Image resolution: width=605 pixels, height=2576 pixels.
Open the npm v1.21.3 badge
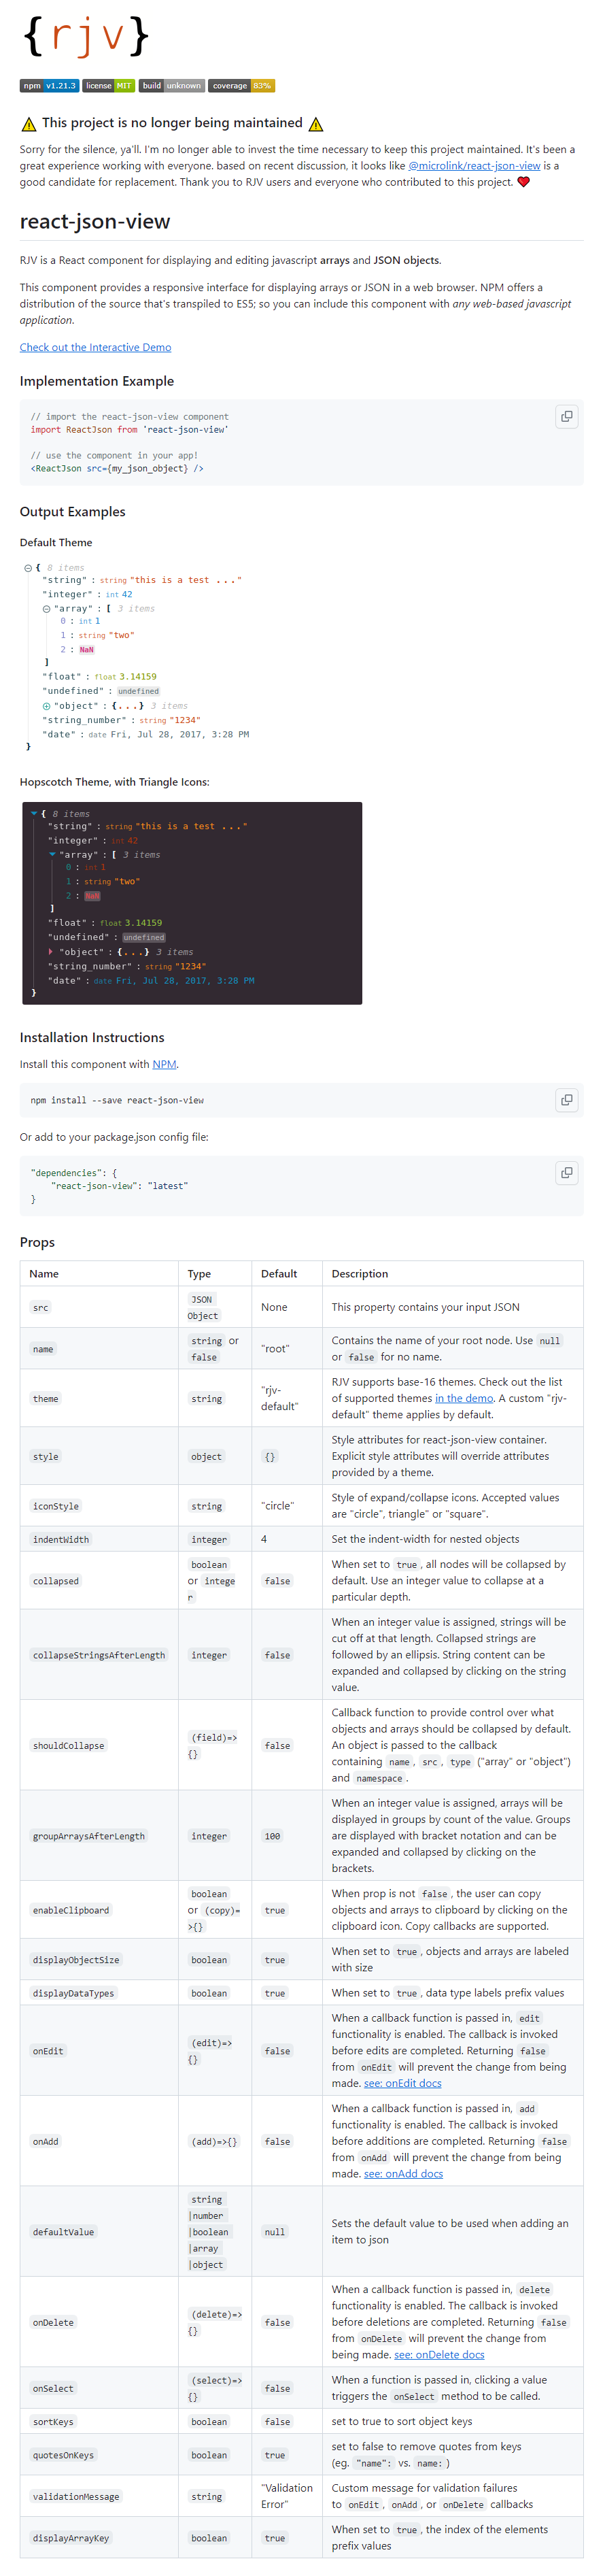pyautogui.click(x=49, y=86)
